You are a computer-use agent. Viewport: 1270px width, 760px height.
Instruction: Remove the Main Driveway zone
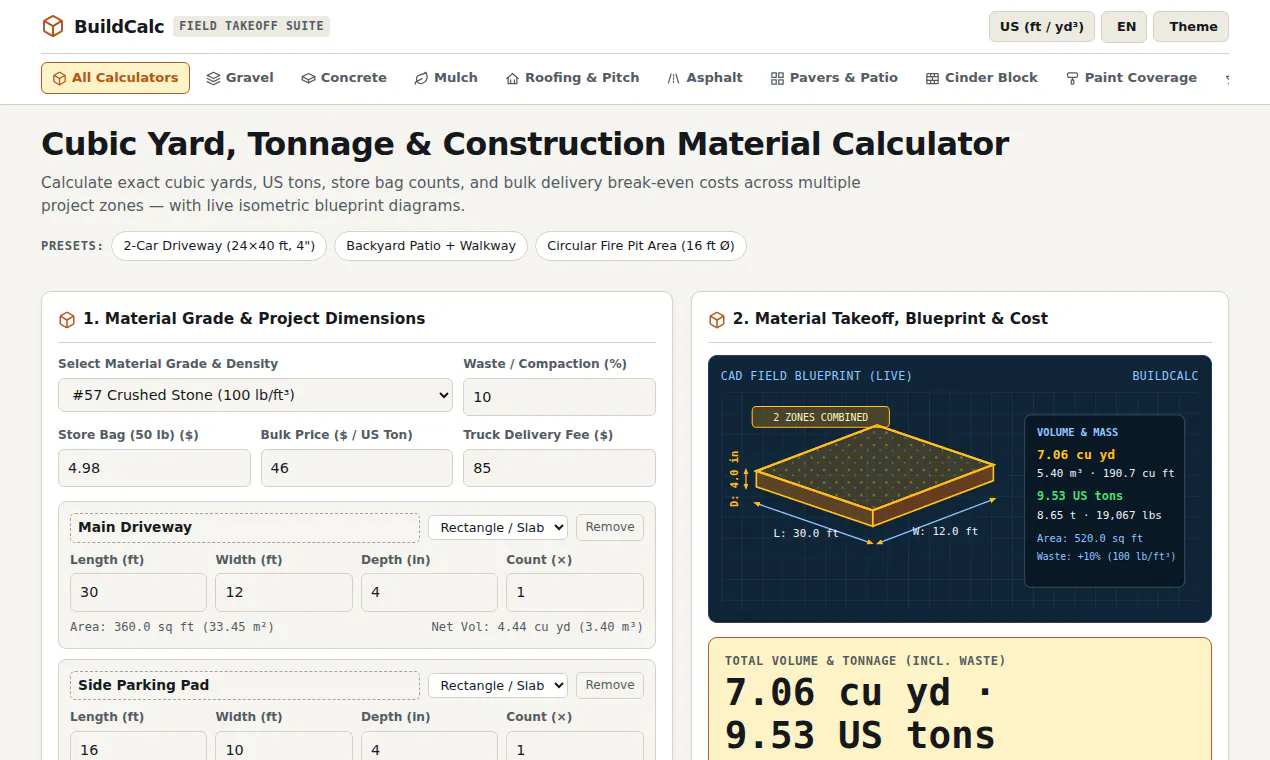pyautogui.click(x=610, y=527)
